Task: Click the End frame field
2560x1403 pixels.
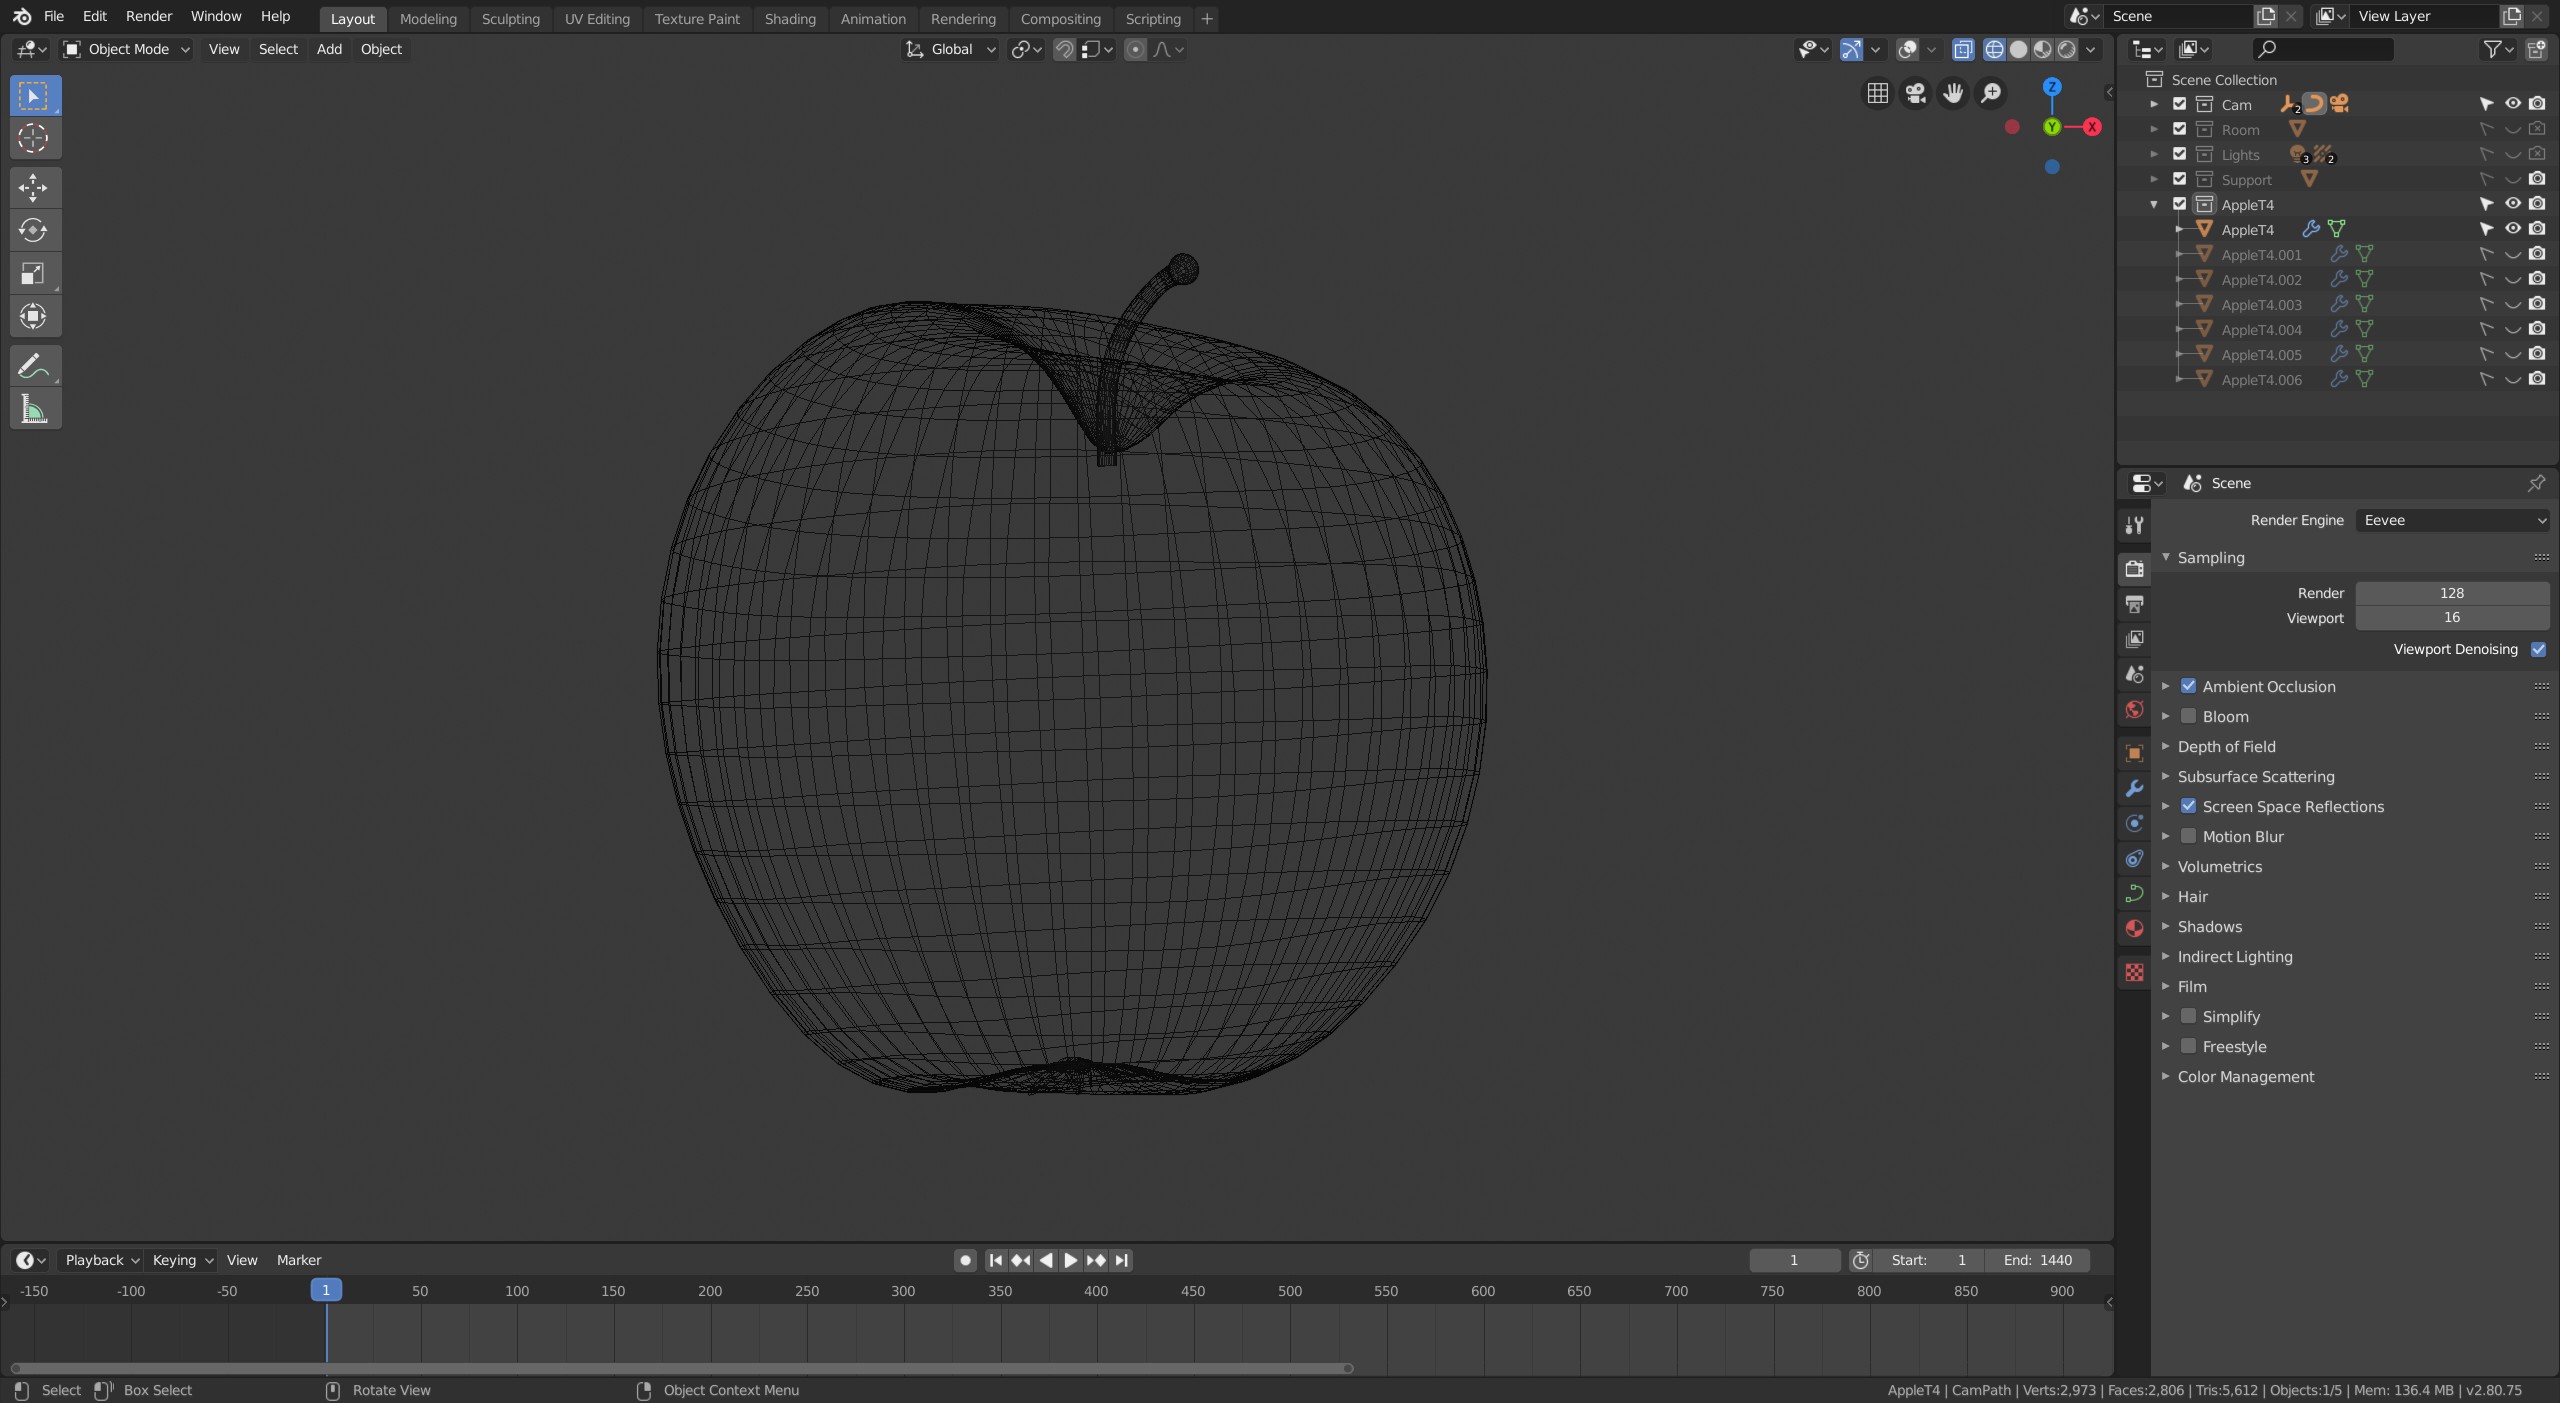Action: 2037,1260
